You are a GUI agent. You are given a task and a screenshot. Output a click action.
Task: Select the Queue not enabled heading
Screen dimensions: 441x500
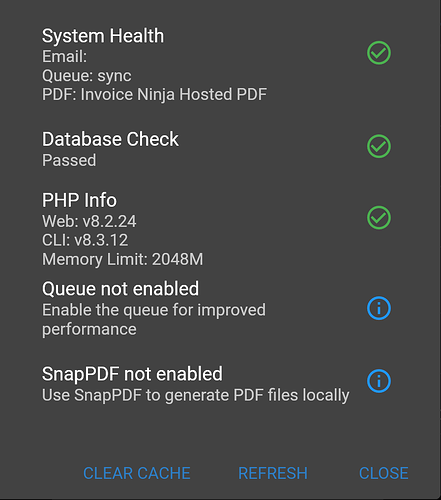[120, 289]
